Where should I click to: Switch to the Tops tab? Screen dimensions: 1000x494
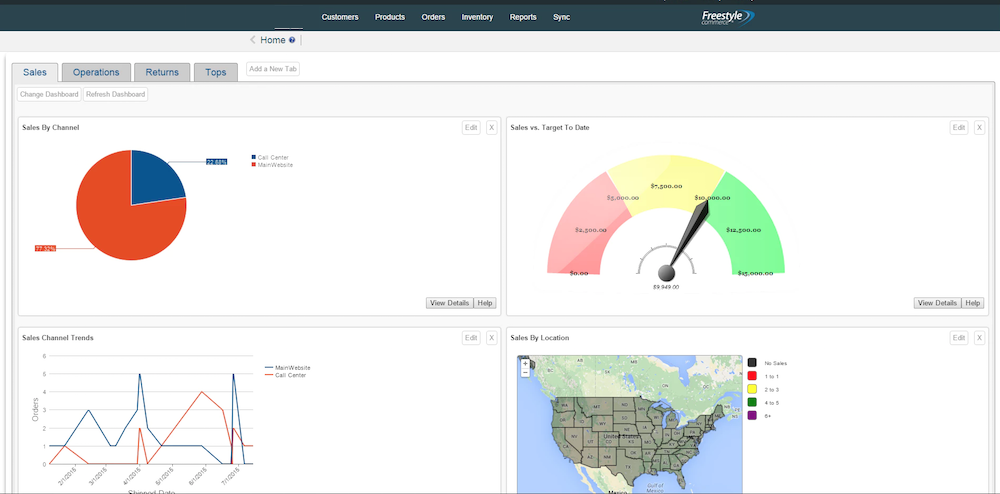point(216,72)
